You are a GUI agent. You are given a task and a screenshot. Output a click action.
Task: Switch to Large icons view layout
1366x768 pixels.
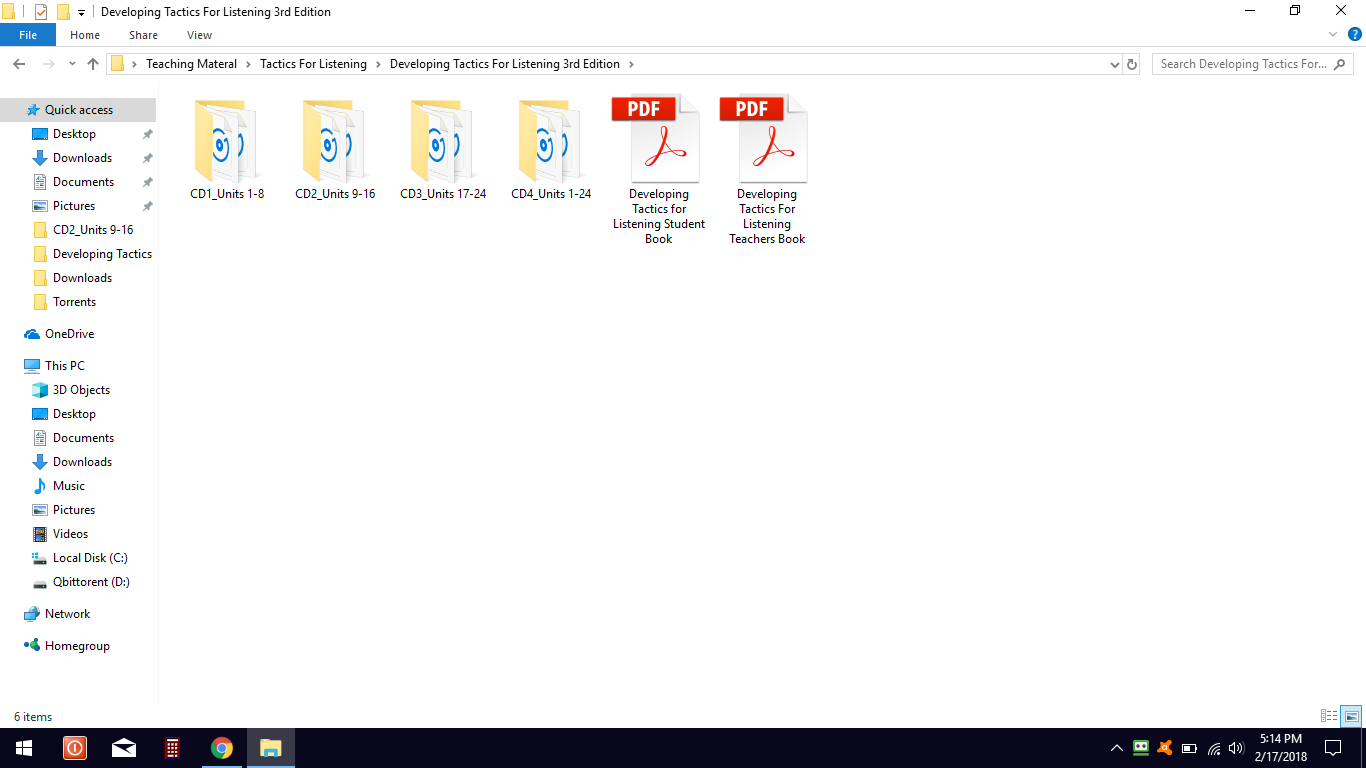pos(1351,716)
